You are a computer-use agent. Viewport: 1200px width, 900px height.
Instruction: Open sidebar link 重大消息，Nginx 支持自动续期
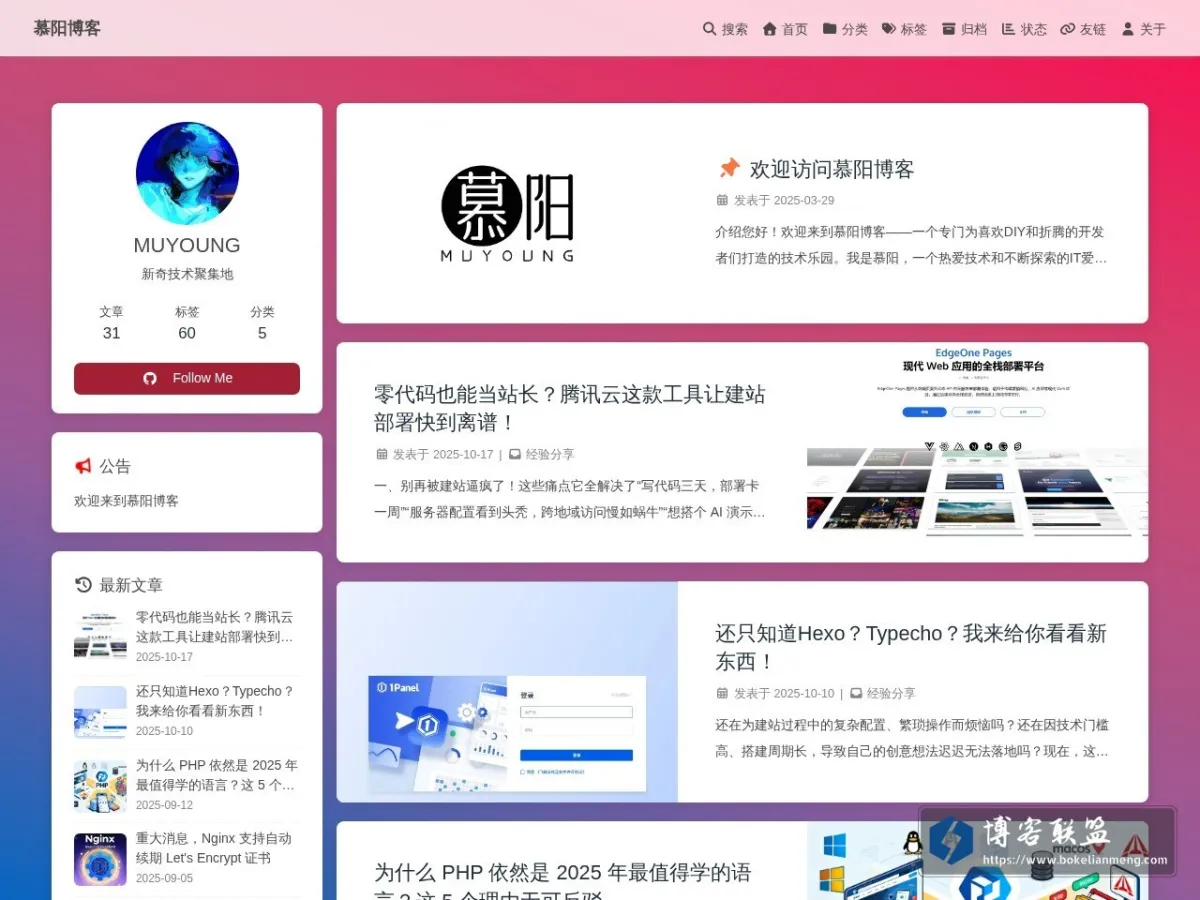coord(214,848)
